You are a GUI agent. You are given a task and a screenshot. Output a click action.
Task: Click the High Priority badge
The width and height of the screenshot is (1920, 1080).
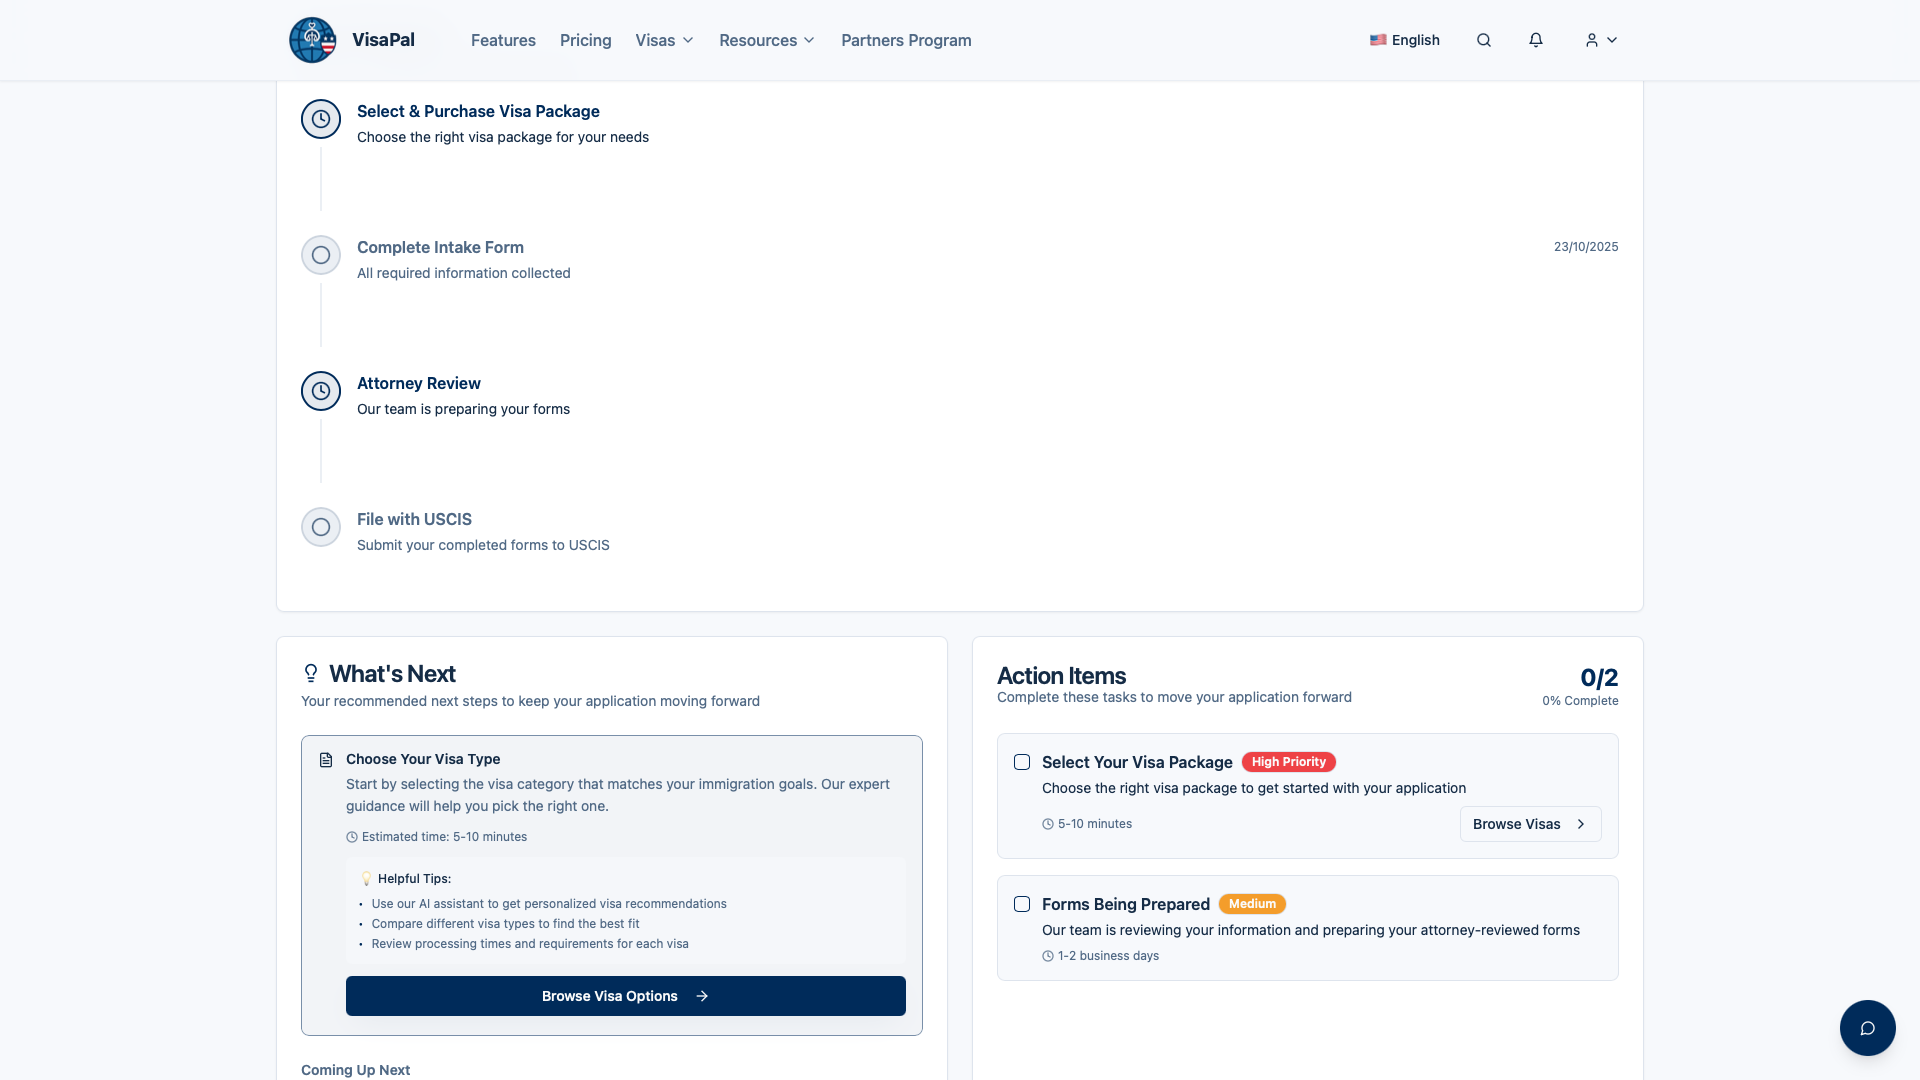point(1288,762)
